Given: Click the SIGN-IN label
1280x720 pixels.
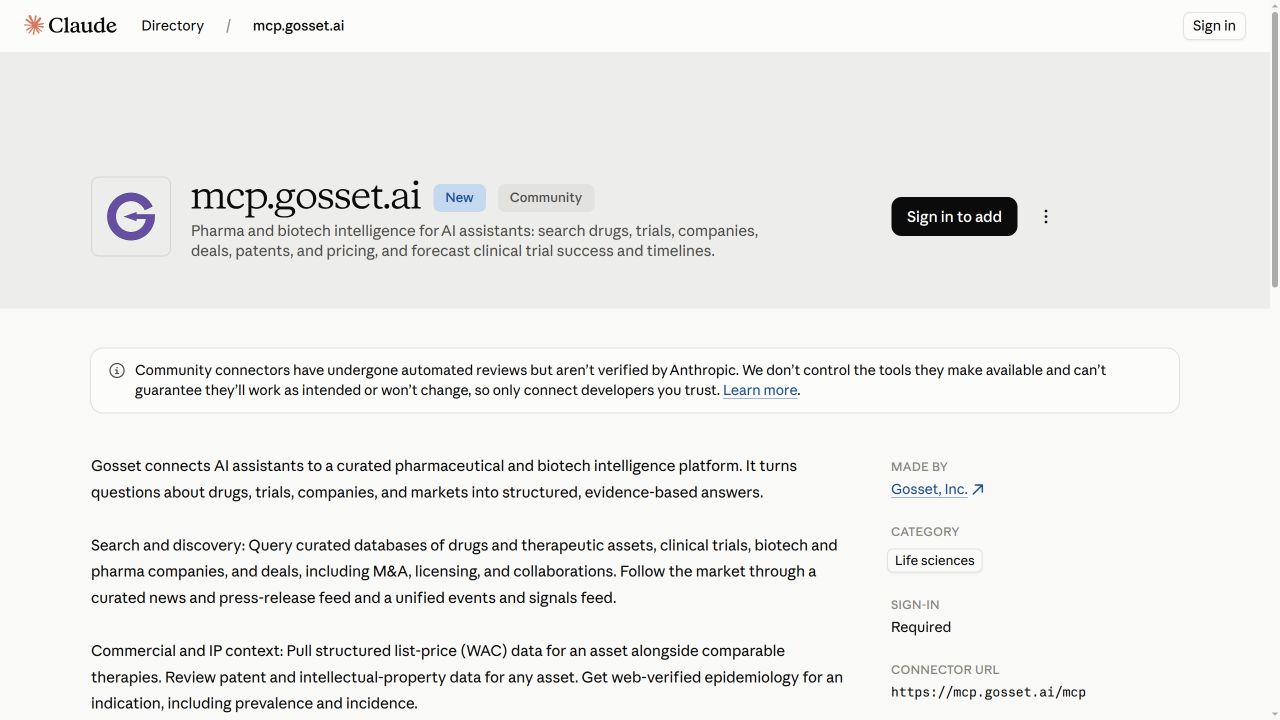Looking at the screenshot, I should pyautogui.click(x=915, y=604).
